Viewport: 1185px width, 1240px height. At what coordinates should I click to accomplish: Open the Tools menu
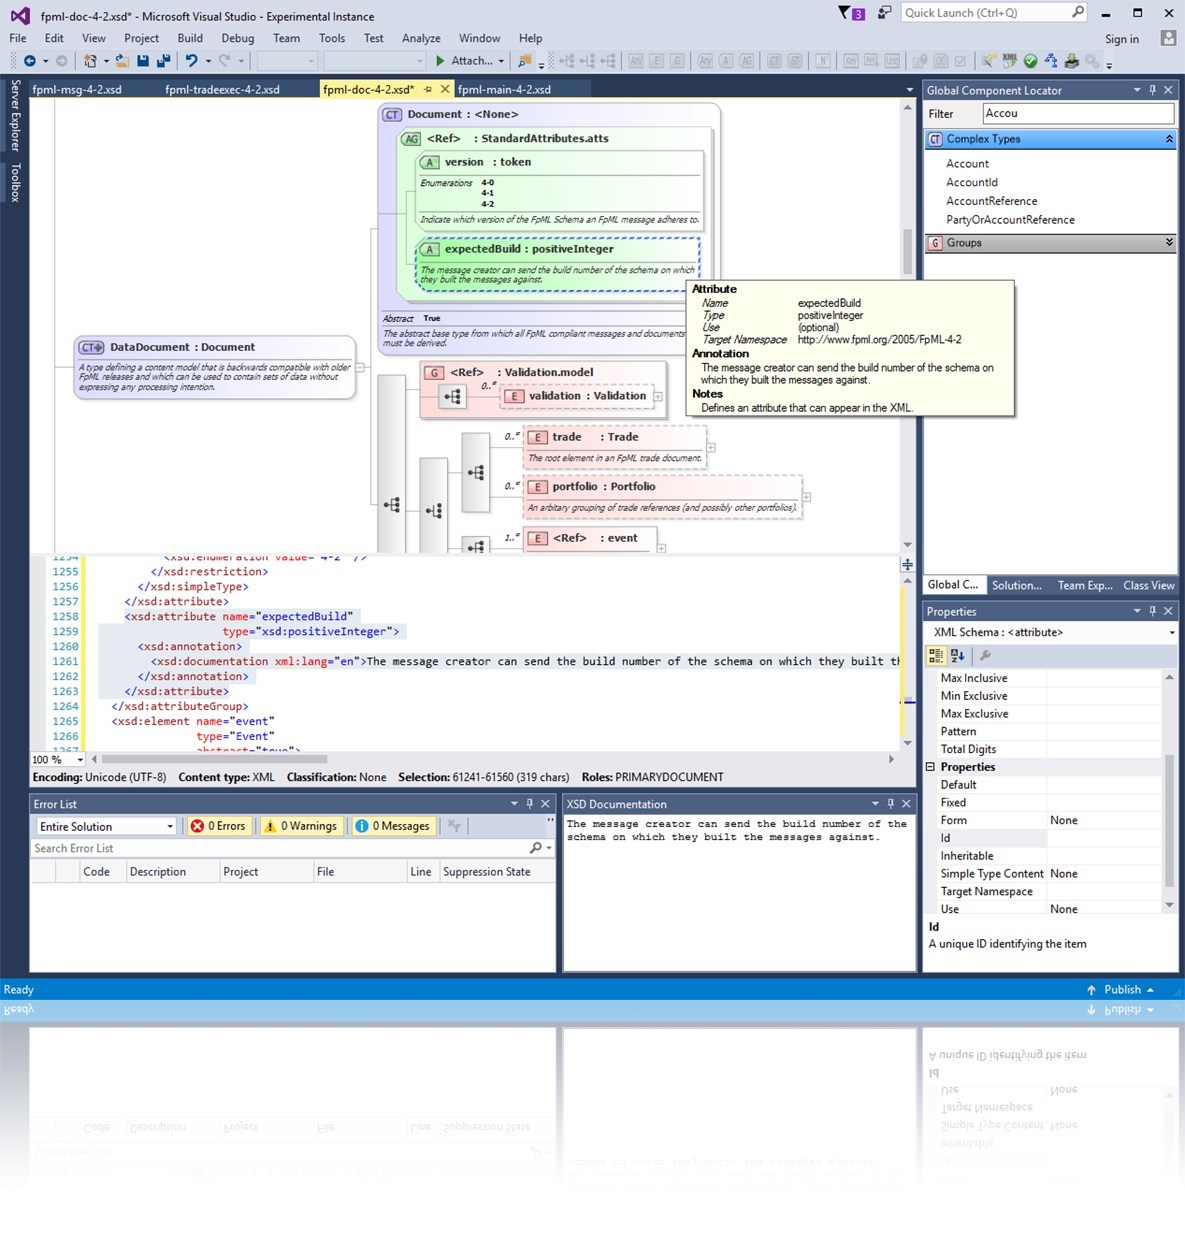[x=332, y=38]
